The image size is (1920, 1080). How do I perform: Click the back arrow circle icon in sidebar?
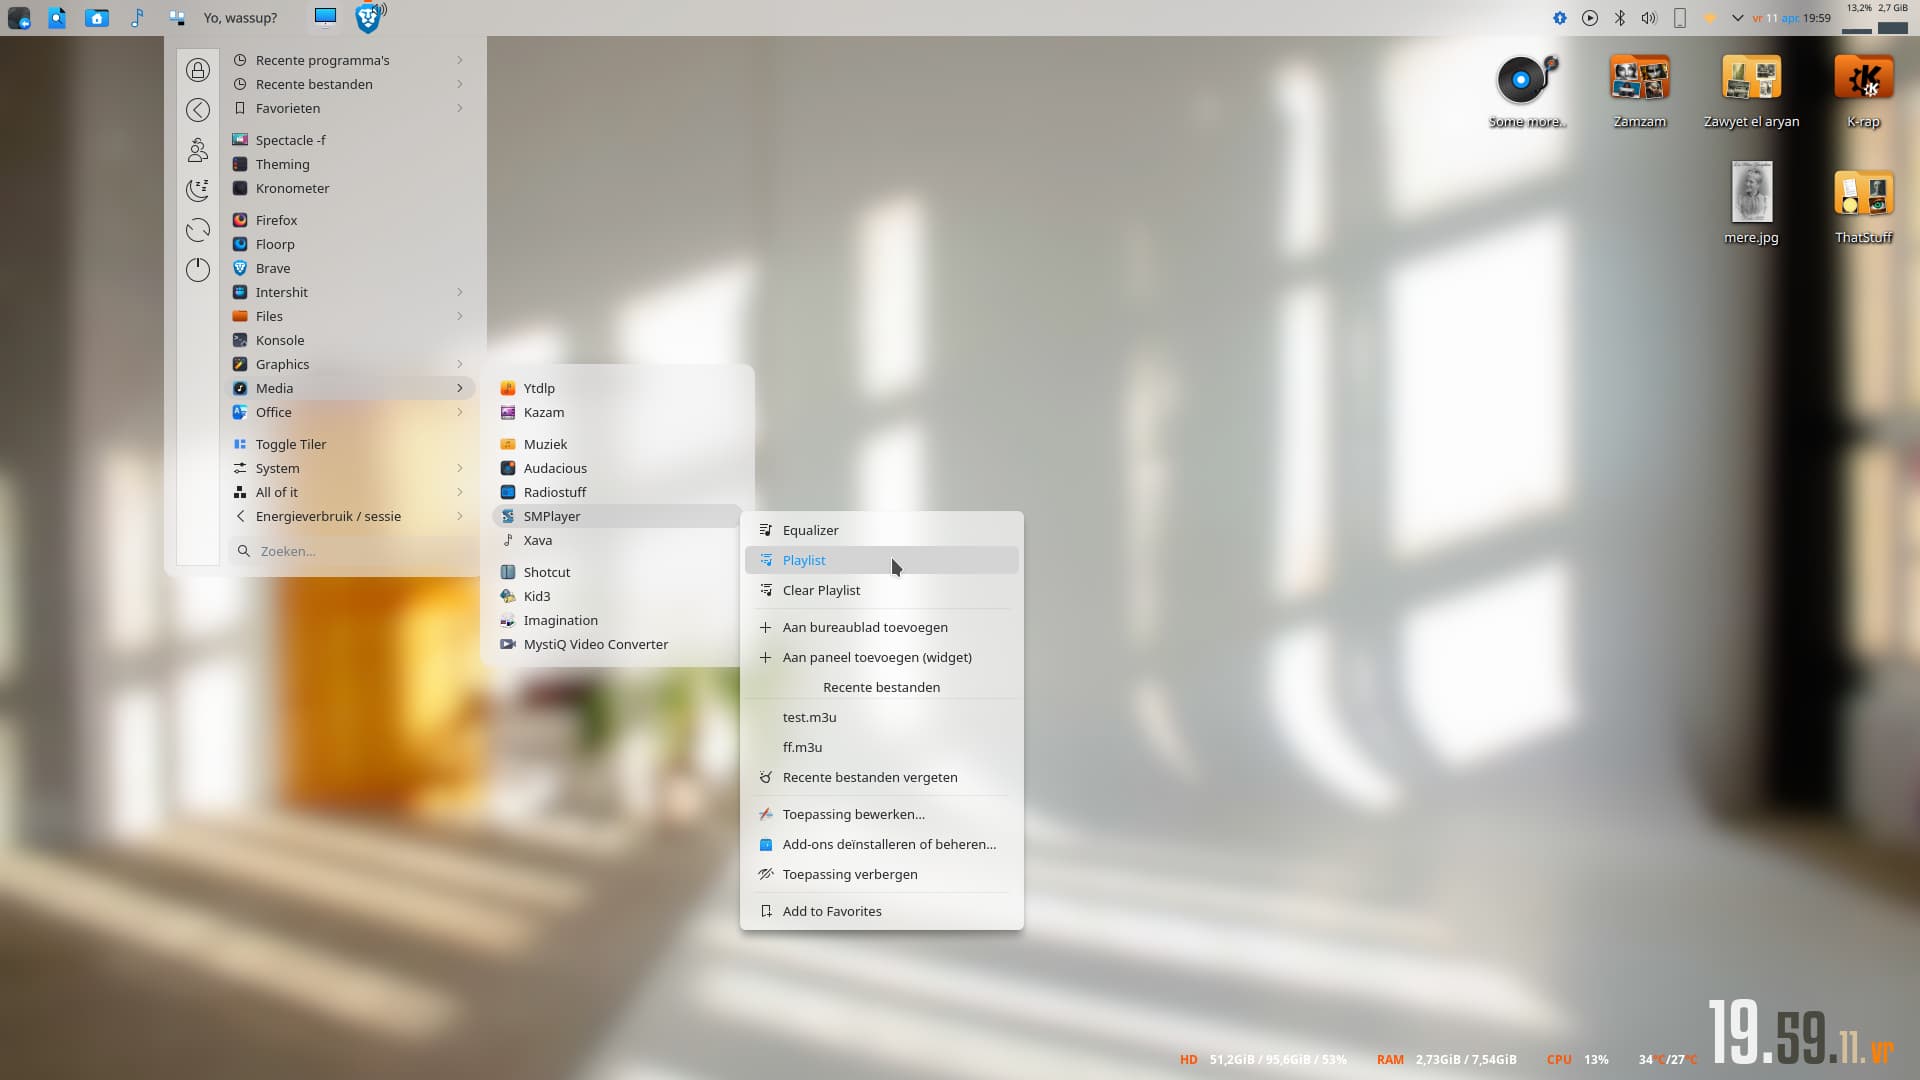tap(198, 110)
